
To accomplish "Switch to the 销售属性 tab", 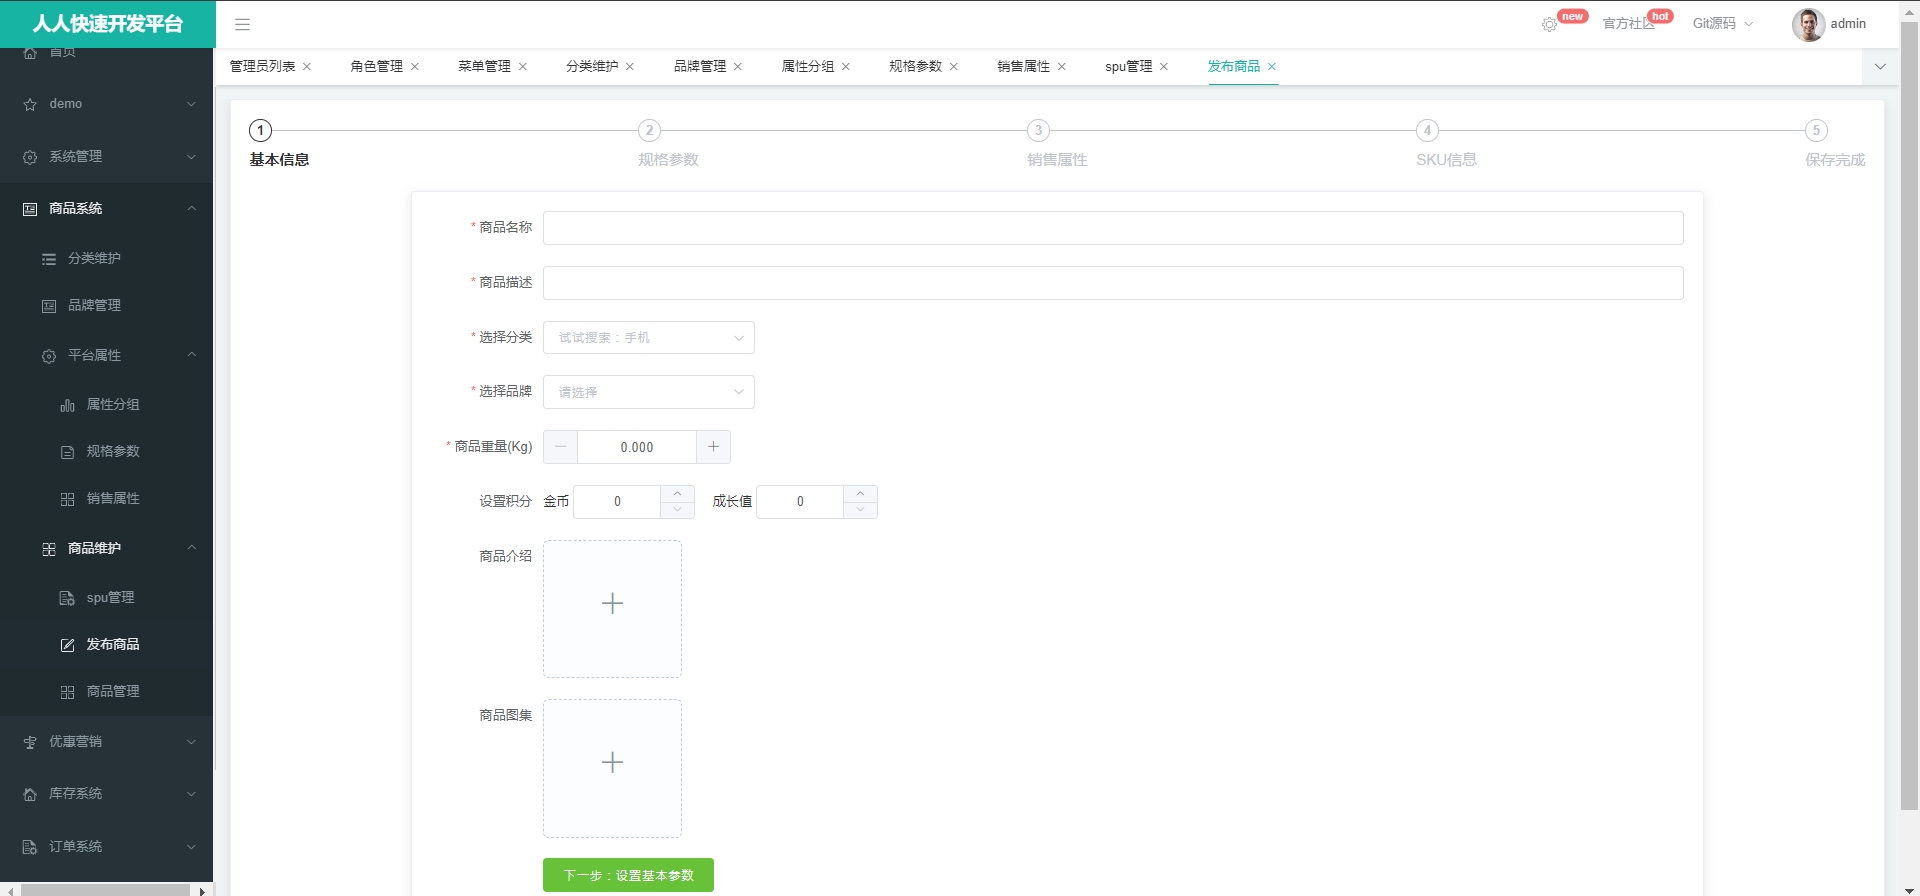I will 1024,67.
